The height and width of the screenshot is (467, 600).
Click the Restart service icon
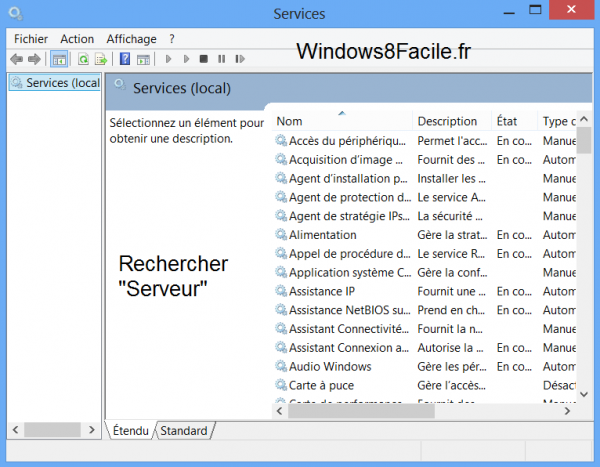pos(240,59)
